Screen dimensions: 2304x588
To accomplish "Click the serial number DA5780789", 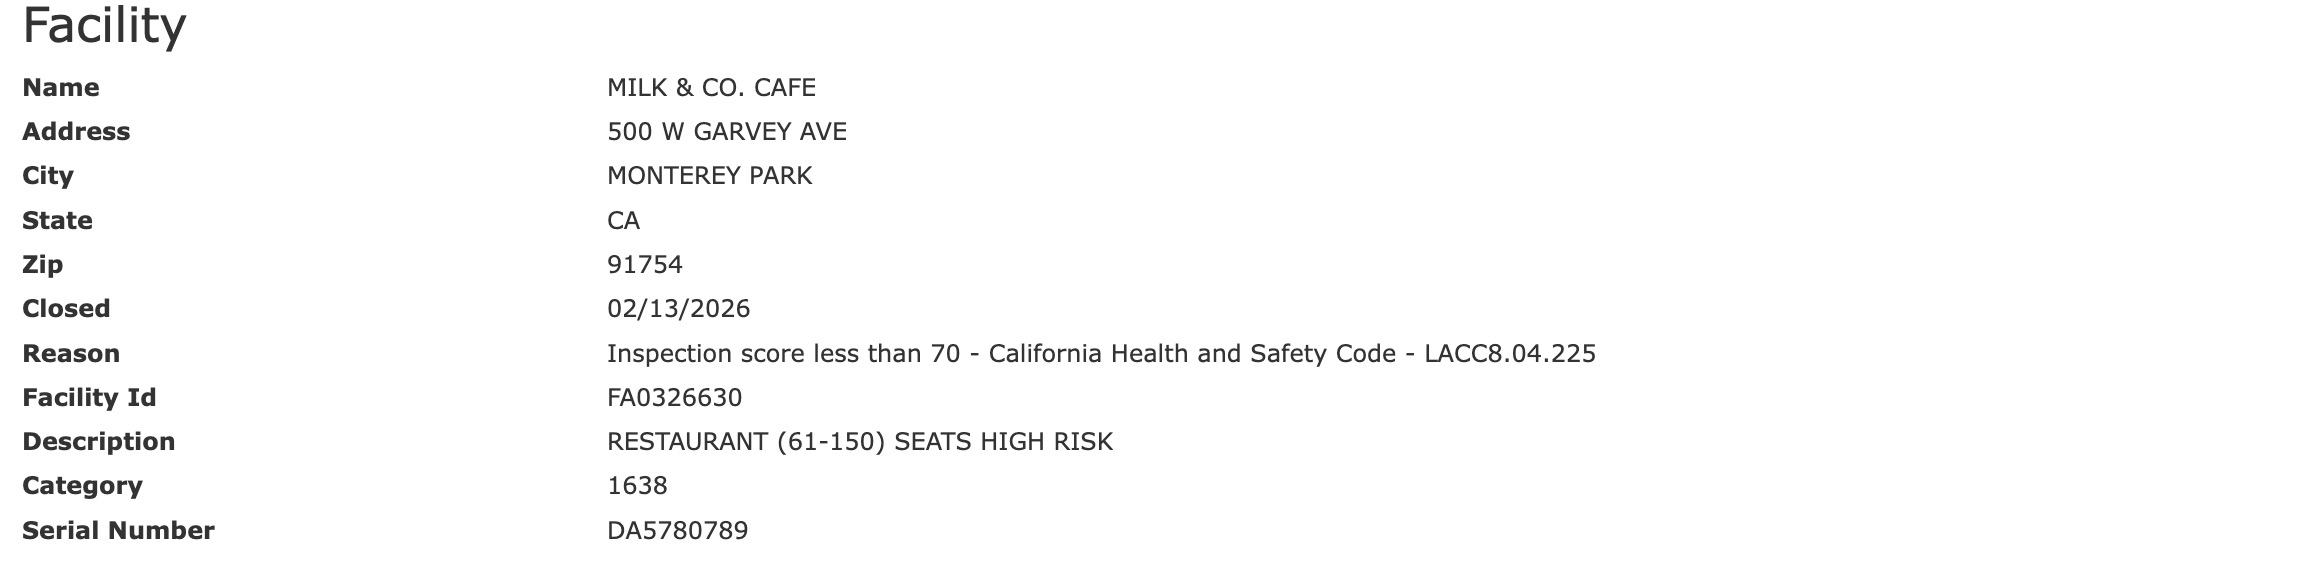I will pyautogui.click(x=677, y=531).
